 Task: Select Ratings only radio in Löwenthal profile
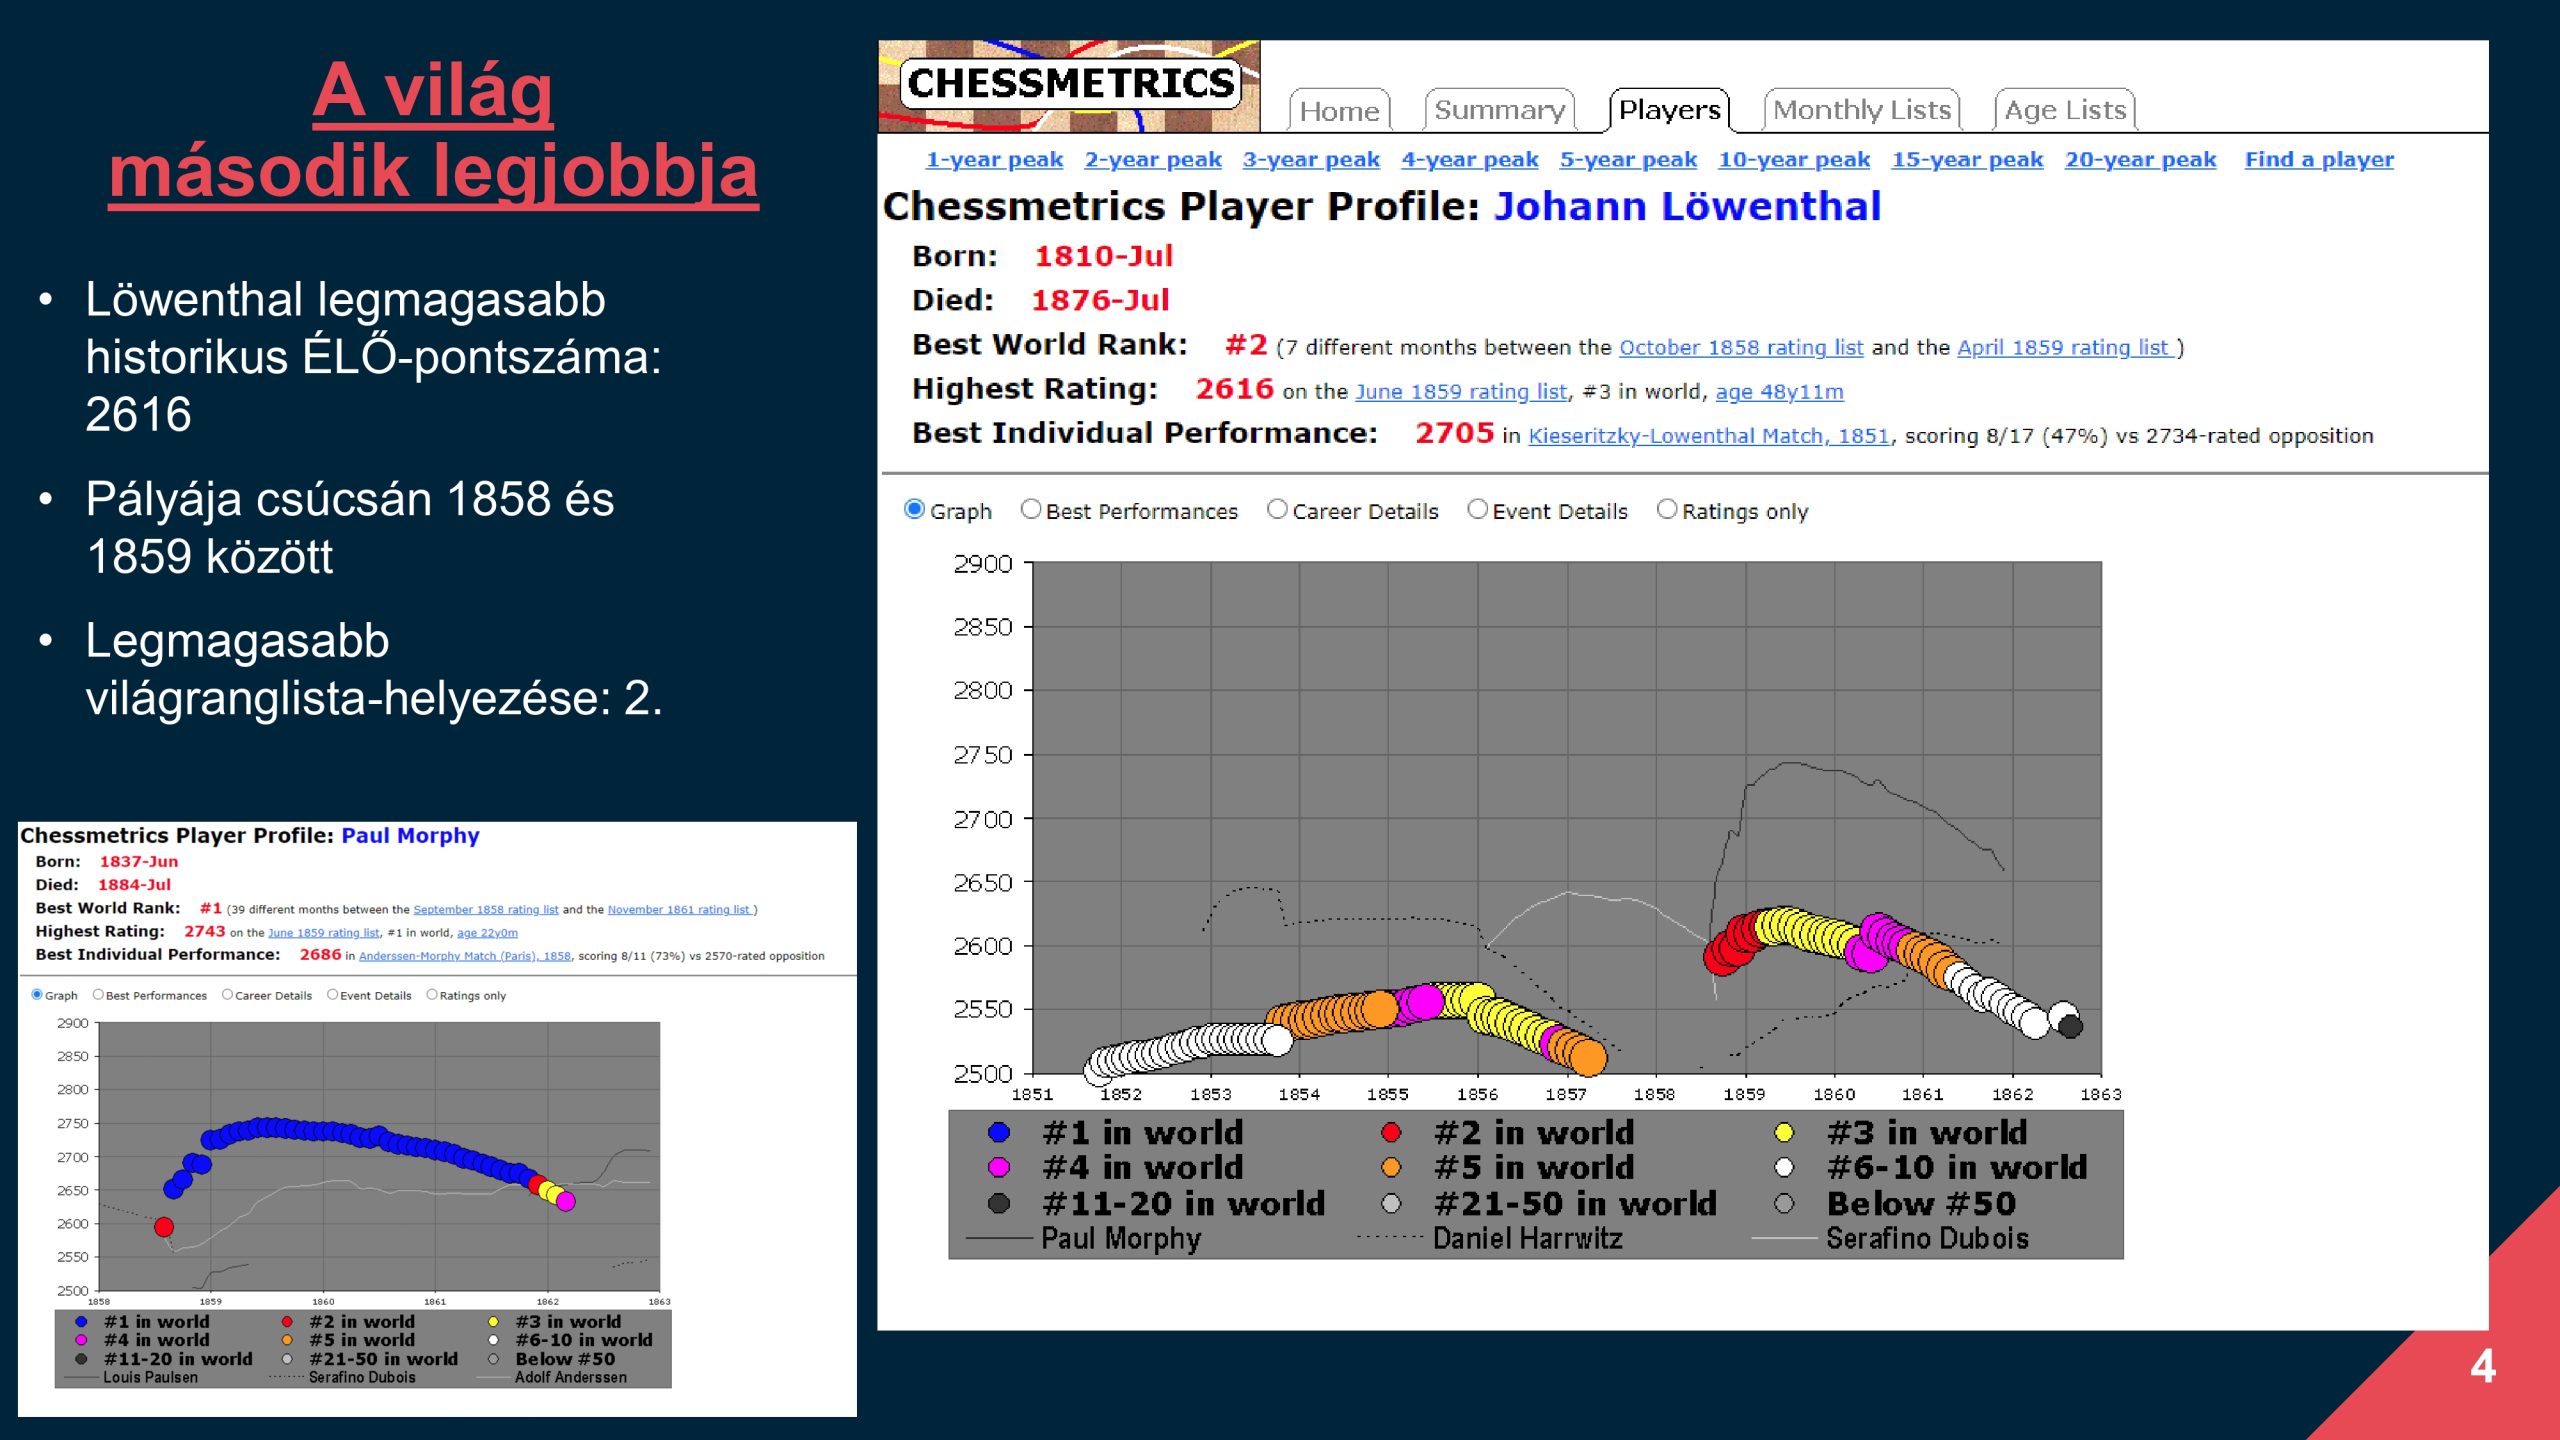point(1667,510)
